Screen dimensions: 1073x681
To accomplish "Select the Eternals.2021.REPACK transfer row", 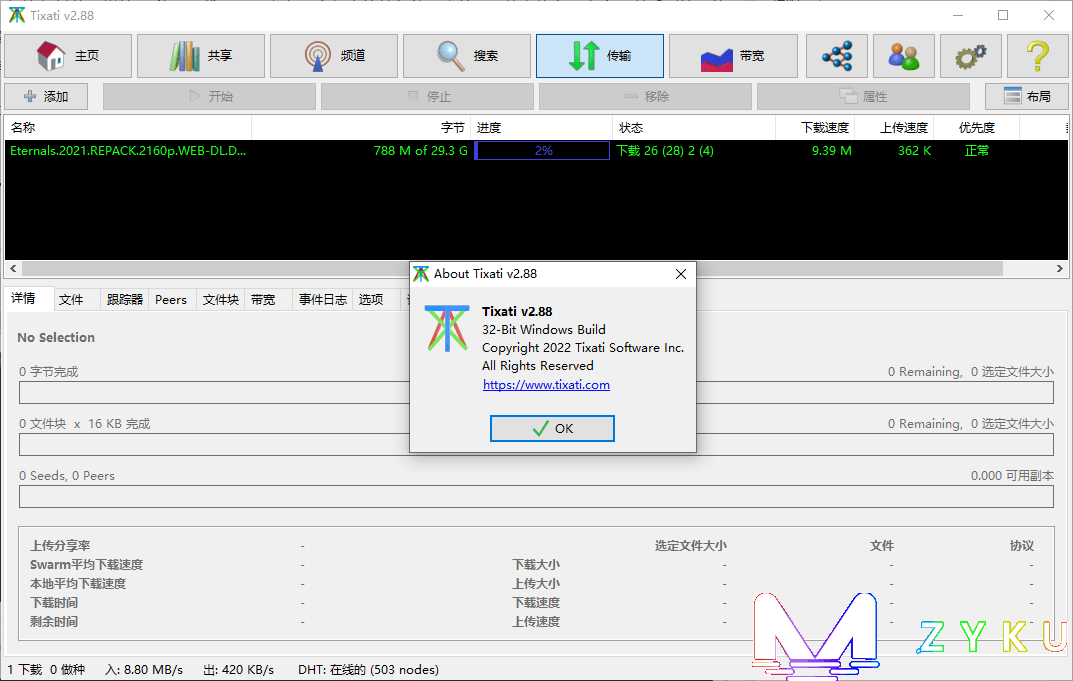I will [536, 151].
